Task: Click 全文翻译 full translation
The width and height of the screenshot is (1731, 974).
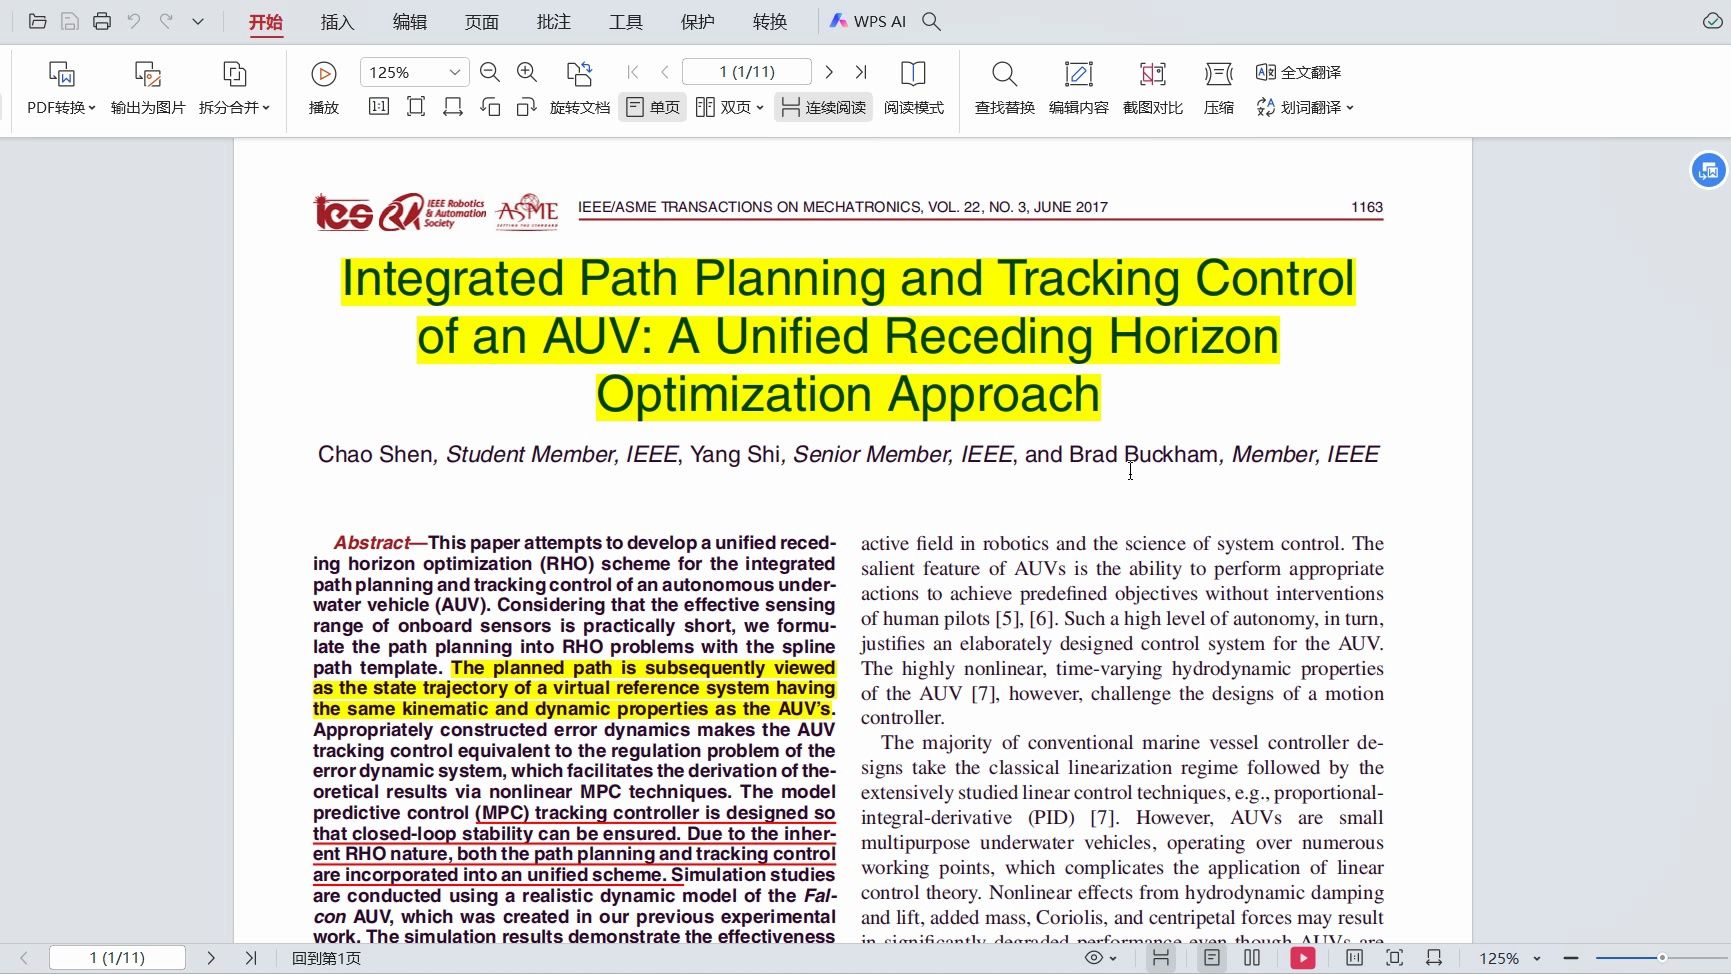Action: point(1298,72)
